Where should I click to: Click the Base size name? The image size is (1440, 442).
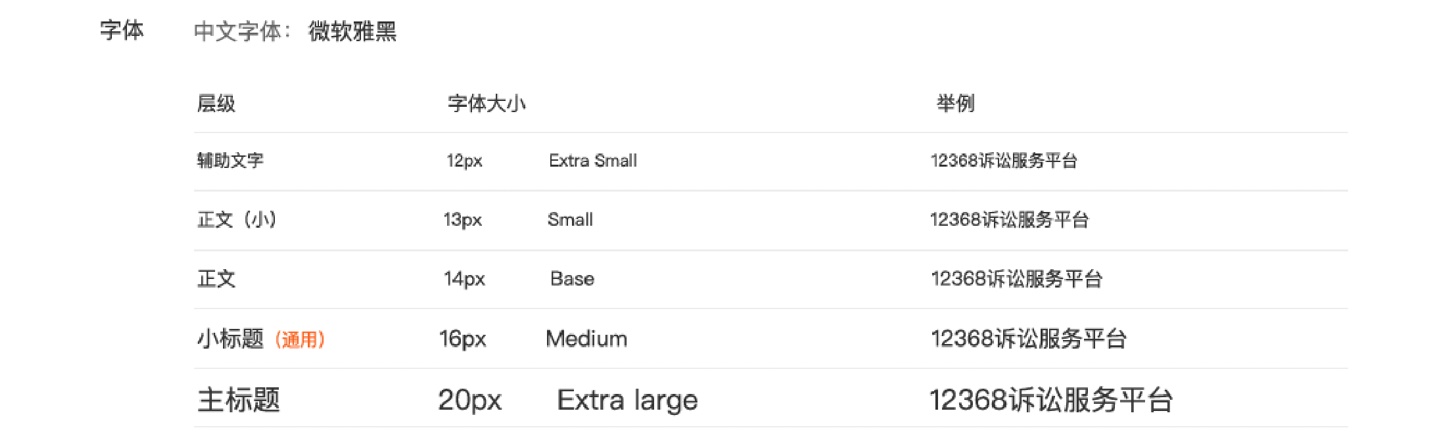pyautogui.click(x=572, y=279)
